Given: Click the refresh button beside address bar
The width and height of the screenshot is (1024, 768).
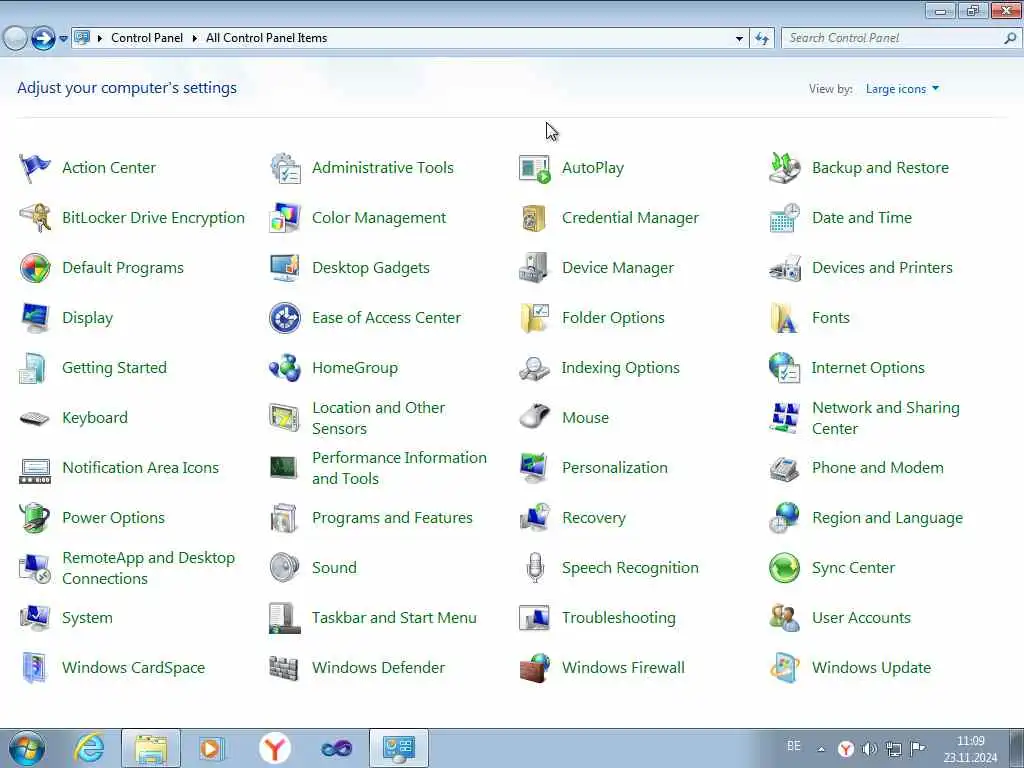Looking at the screenshot, I should point(762,39).
